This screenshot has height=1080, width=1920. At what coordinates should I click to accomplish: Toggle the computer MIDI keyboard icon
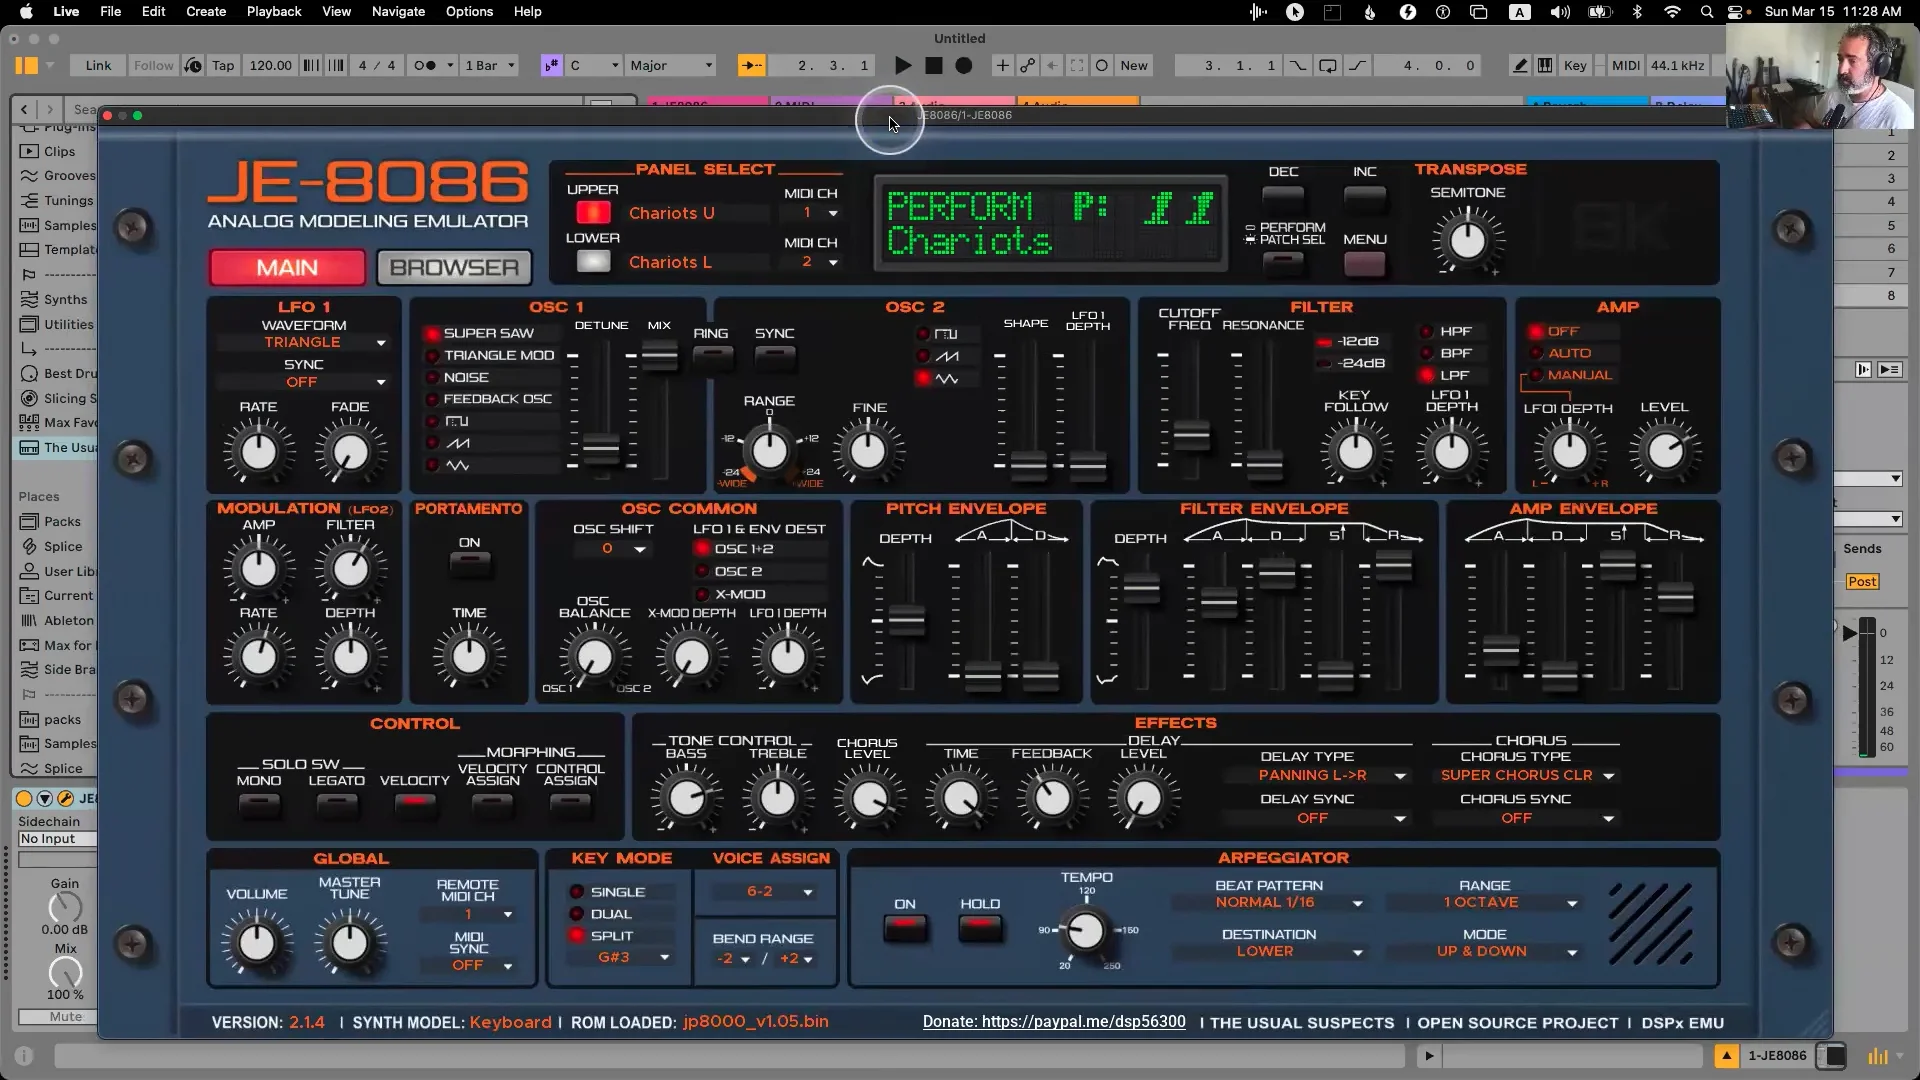click(1545, 66)
